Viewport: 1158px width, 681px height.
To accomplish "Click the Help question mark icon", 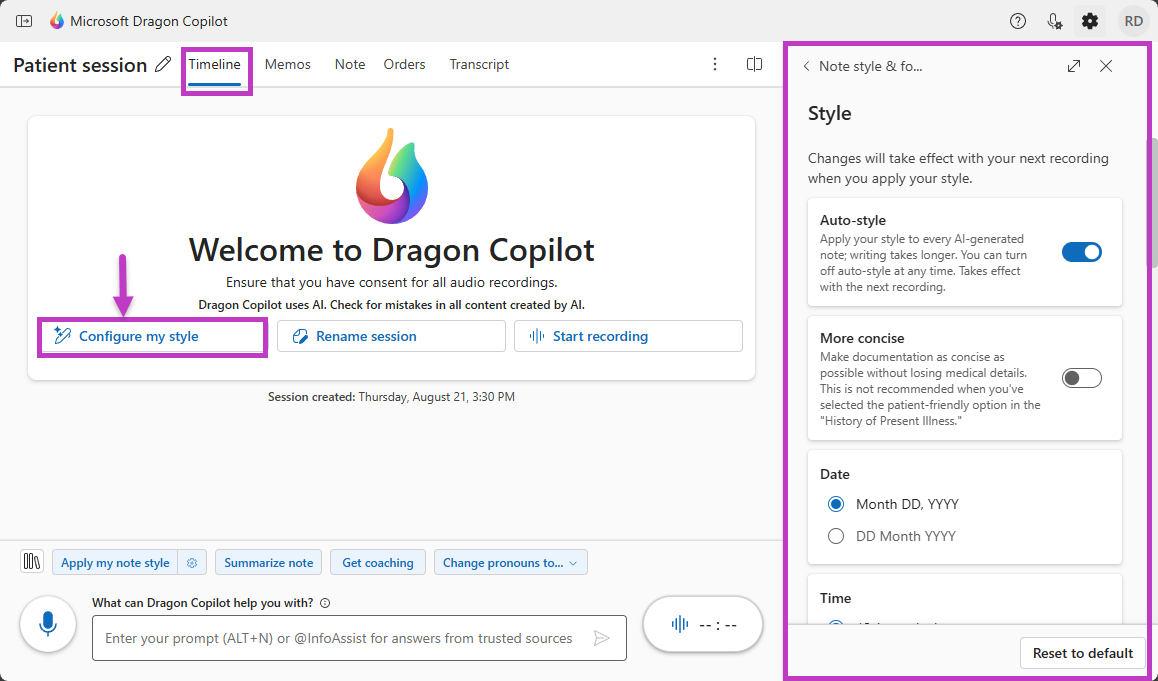I will pos(1017,20).
